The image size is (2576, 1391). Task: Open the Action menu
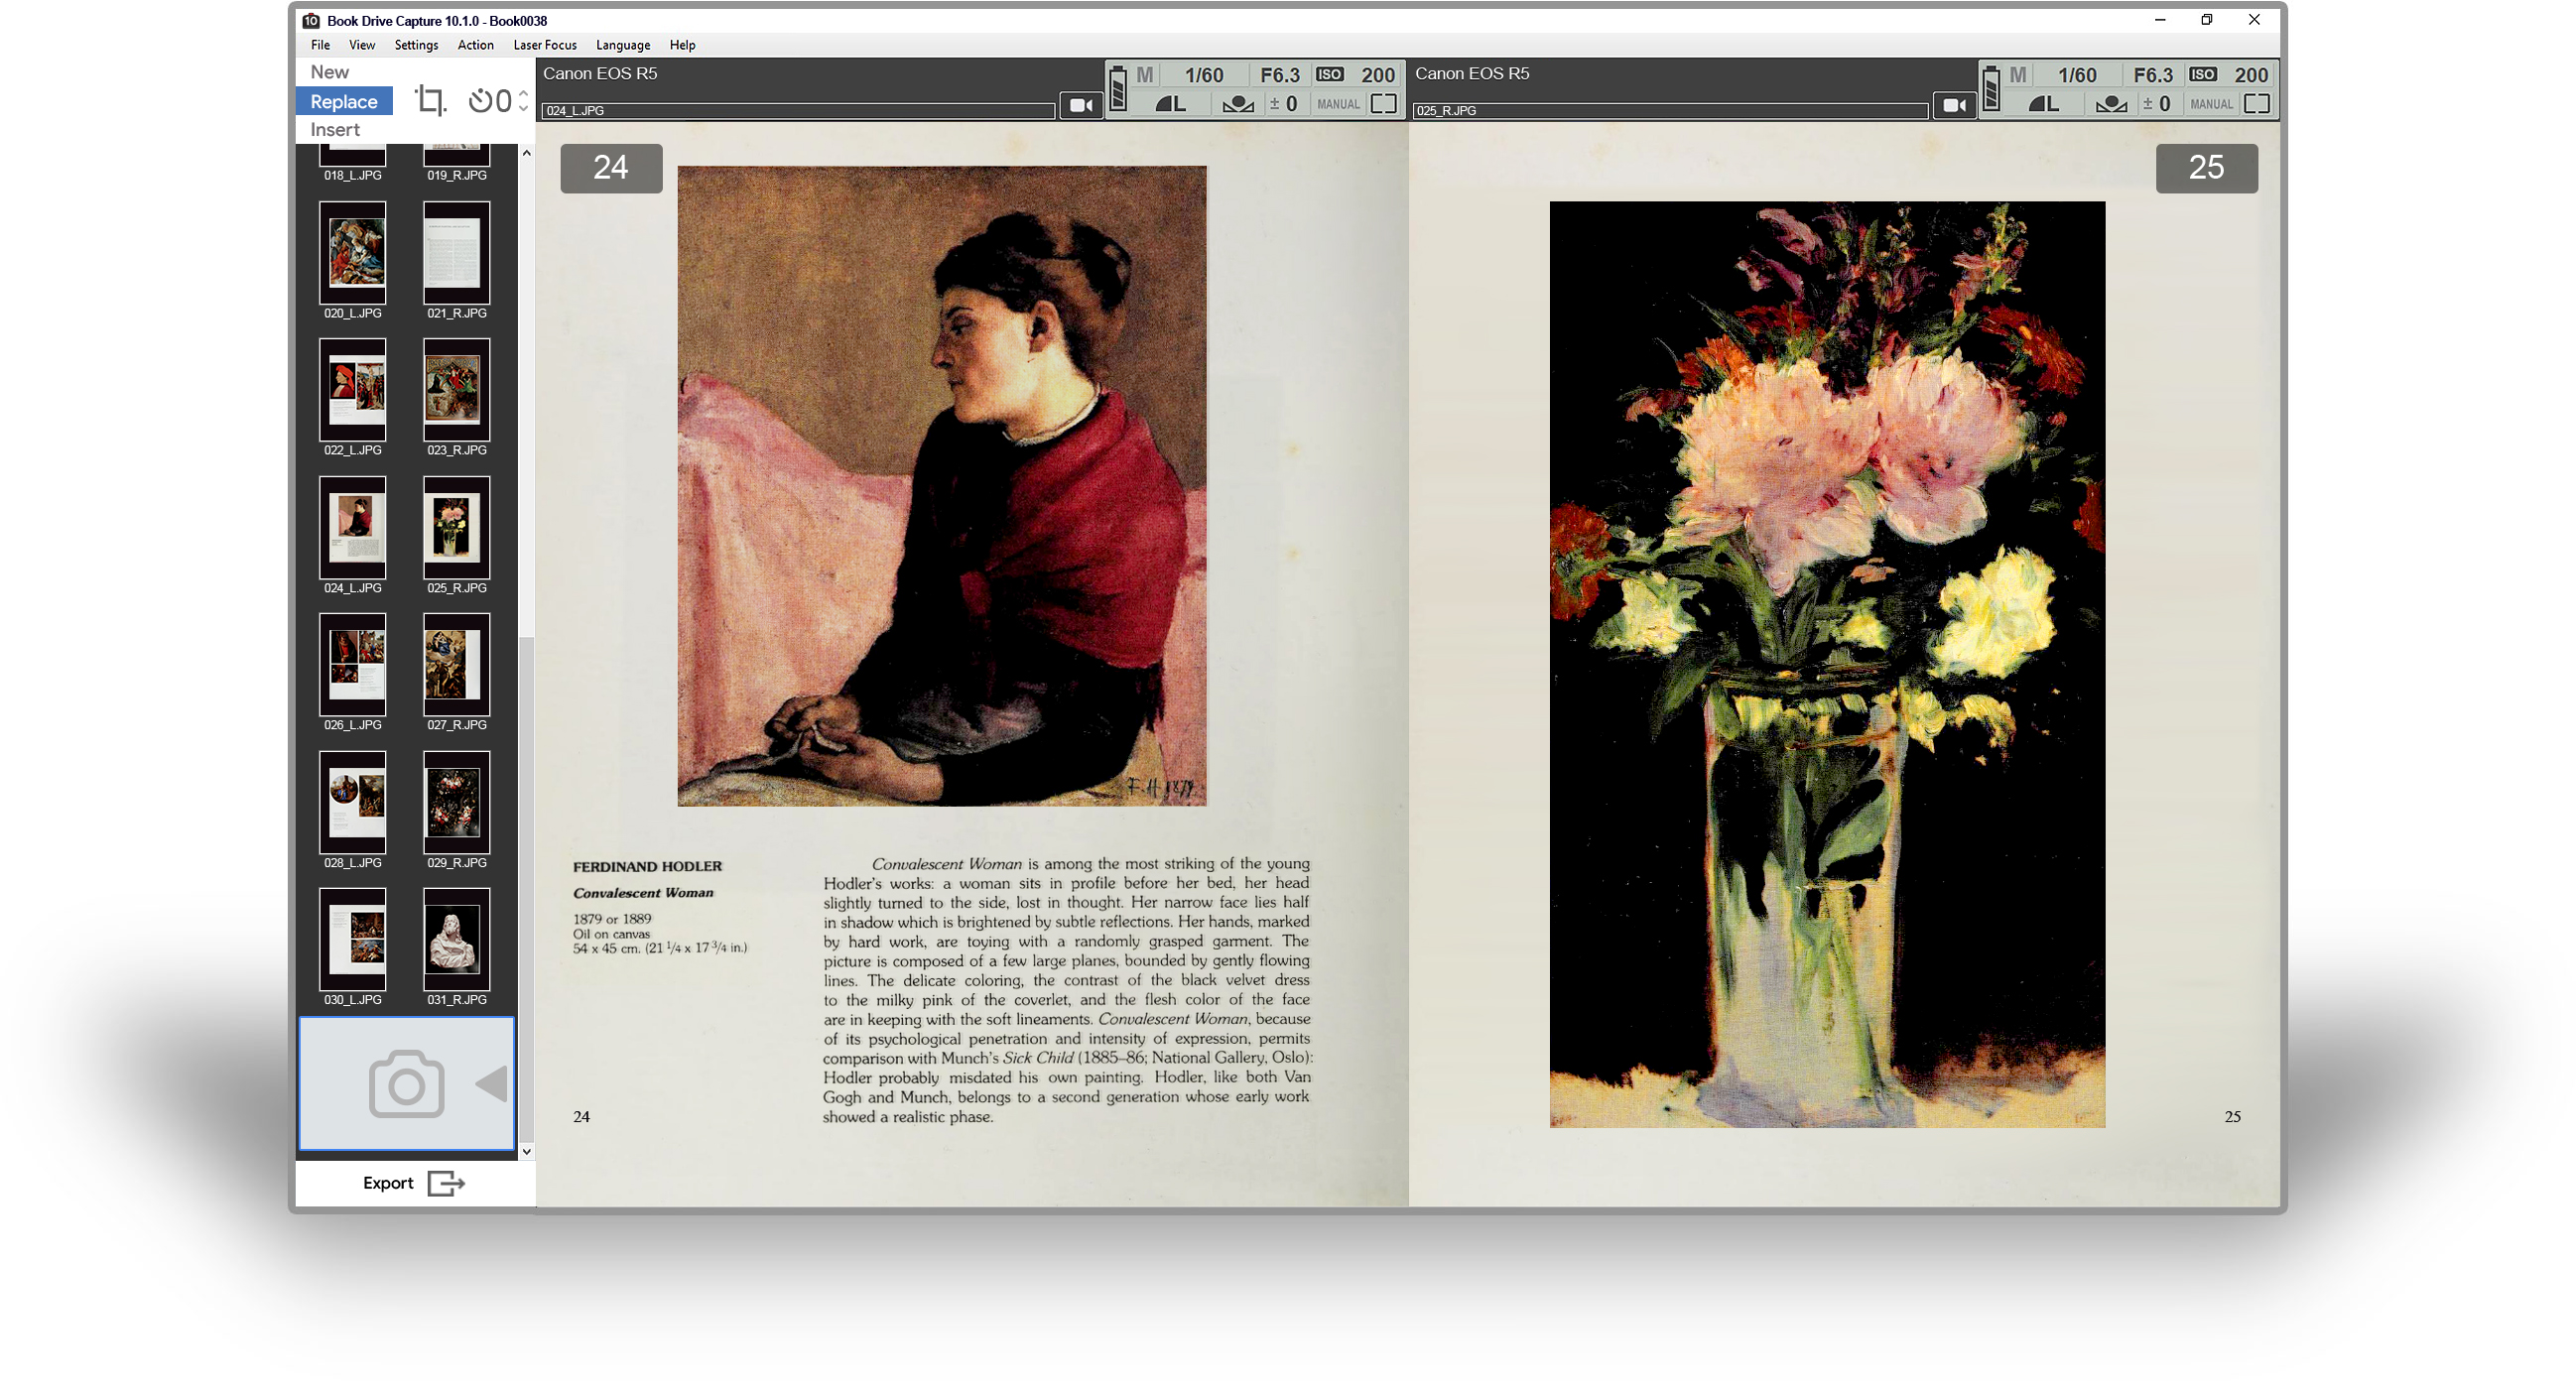475,45
